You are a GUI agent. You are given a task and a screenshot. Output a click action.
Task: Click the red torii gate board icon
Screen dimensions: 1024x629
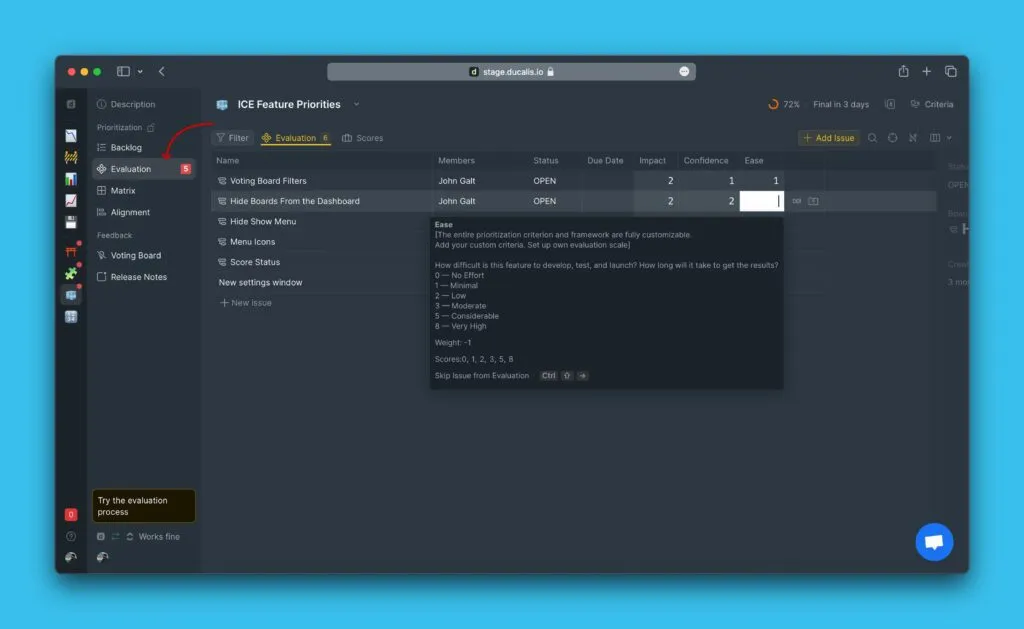[71, 251]
